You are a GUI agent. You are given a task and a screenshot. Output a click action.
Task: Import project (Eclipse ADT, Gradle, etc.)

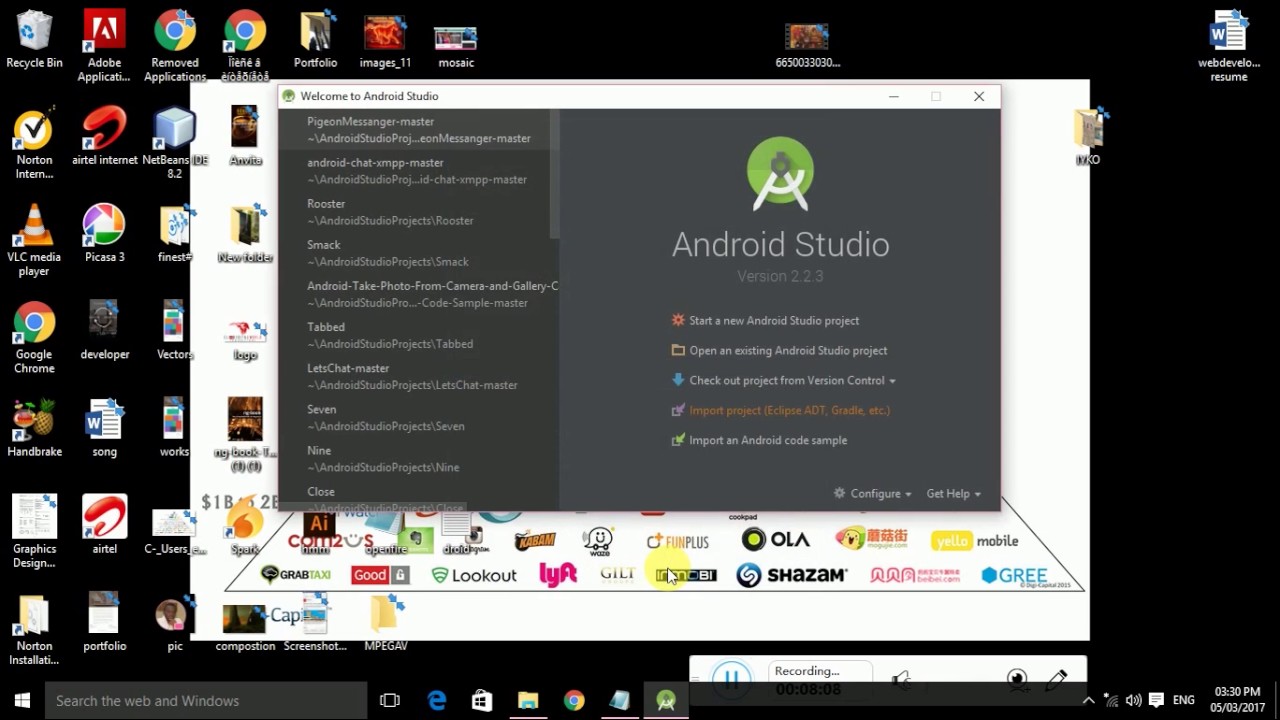coord(789,411)
